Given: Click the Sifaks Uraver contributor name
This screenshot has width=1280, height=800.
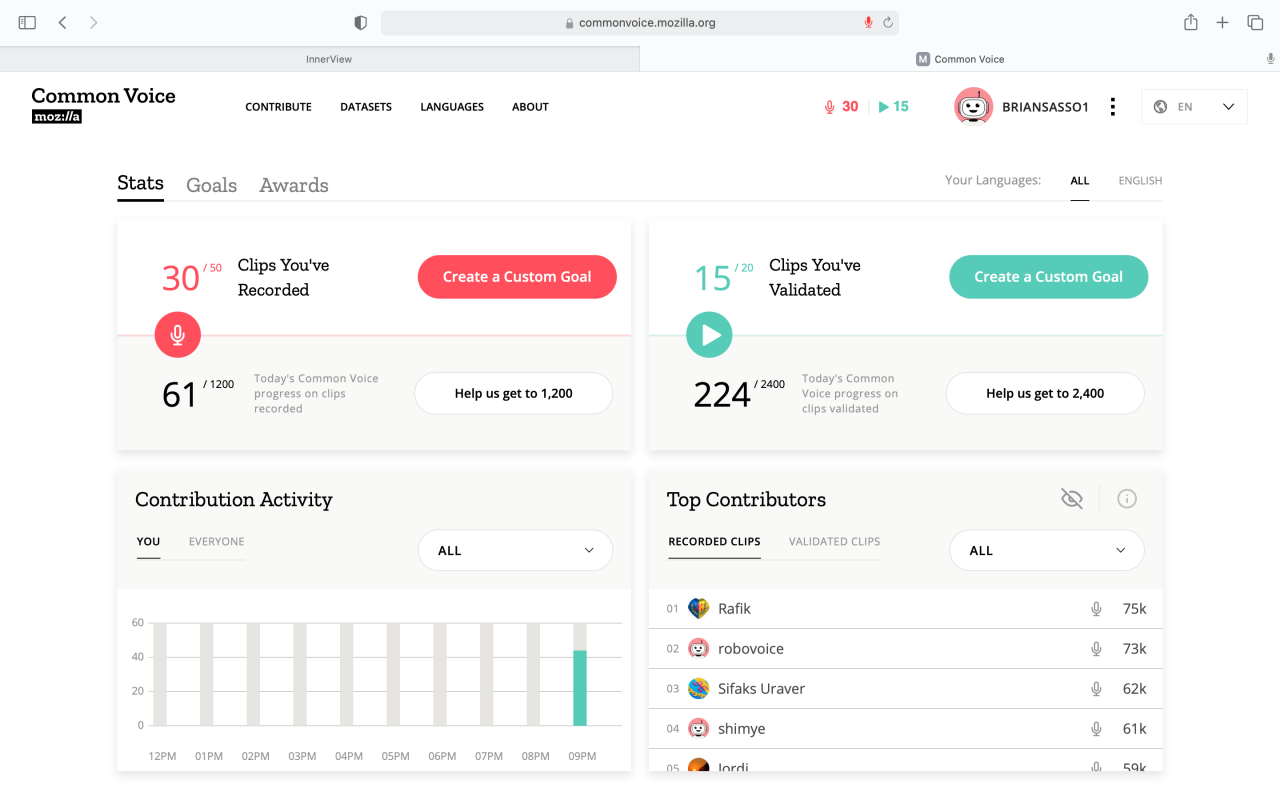Looking at the screenshot, I should [761, 688].
